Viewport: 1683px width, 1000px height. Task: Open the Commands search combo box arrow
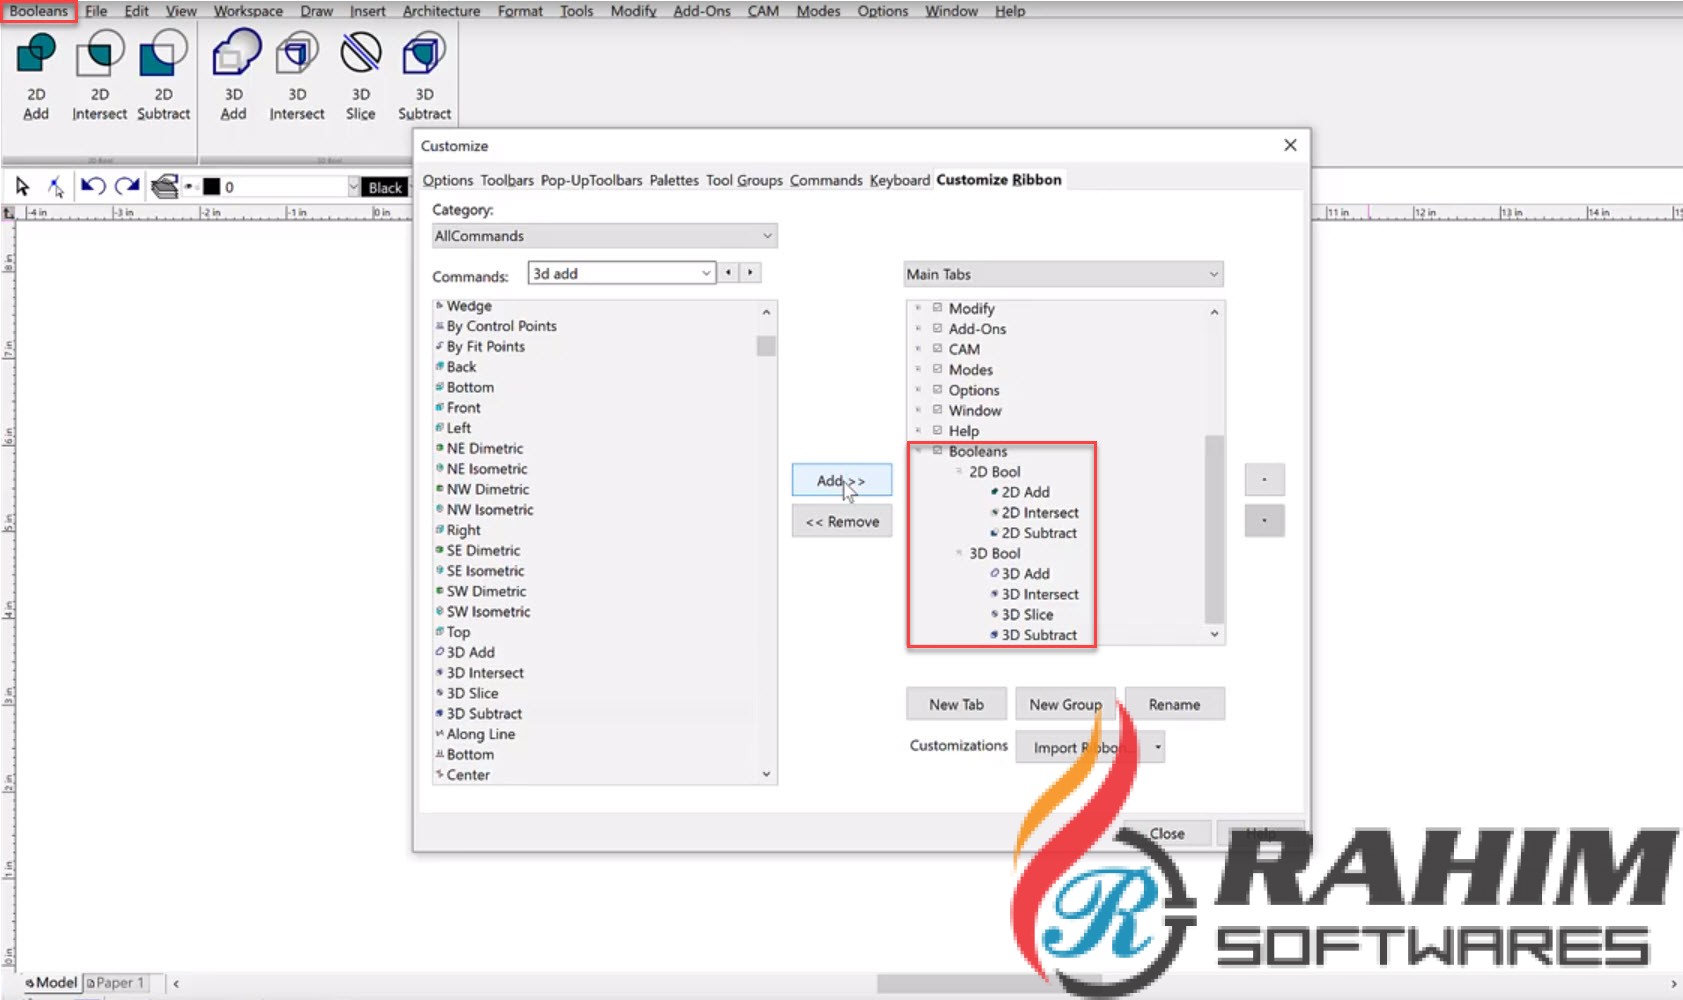tap(706, 273)
